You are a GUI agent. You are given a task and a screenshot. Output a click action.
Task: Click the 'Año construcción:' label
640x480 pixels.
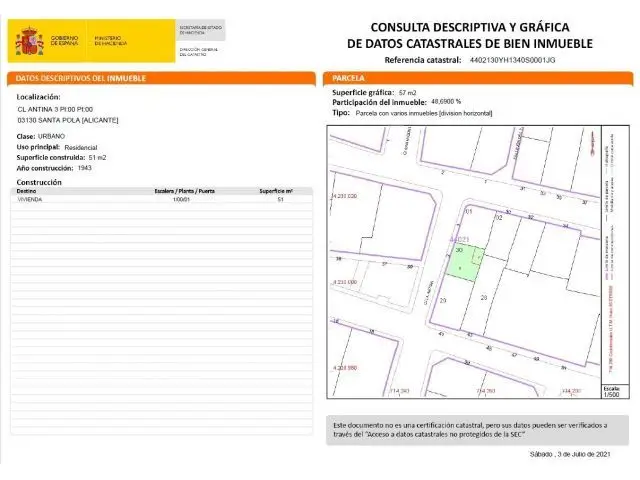[x=45, y=168]
